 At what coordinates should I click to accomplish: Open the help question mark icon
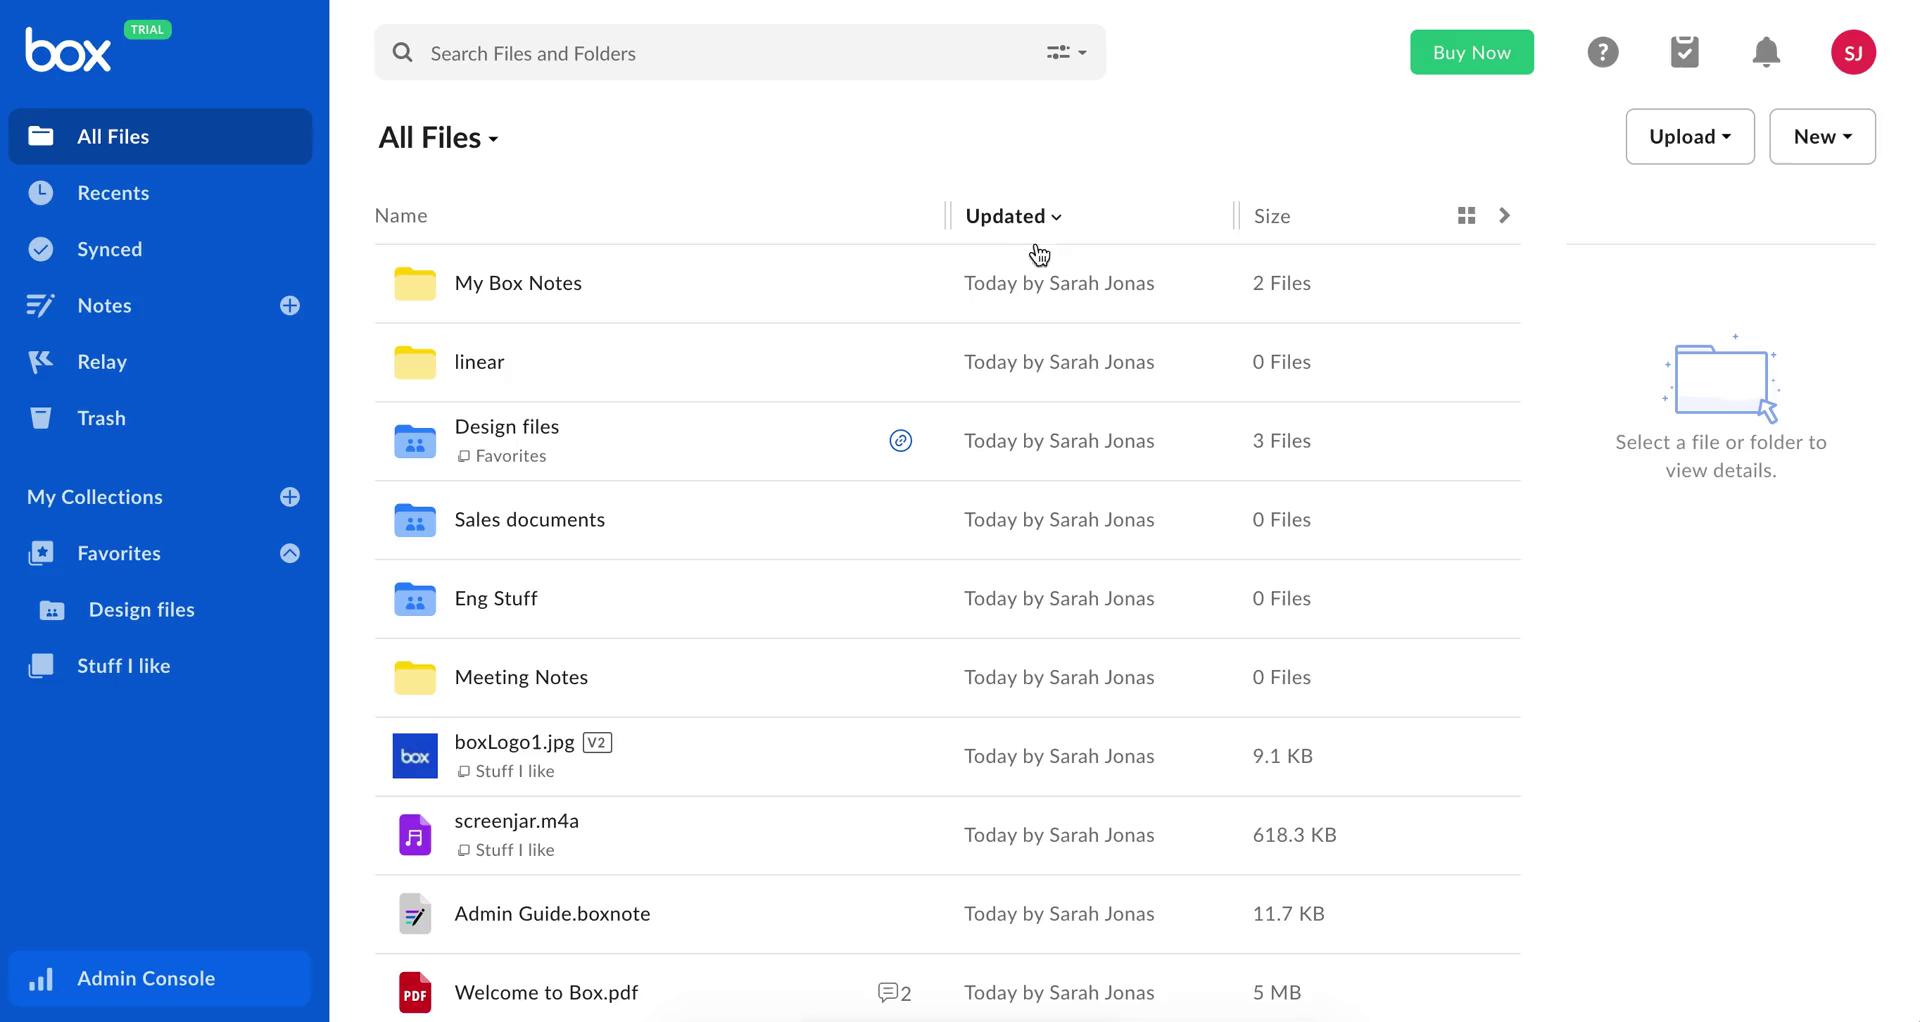1603,52
